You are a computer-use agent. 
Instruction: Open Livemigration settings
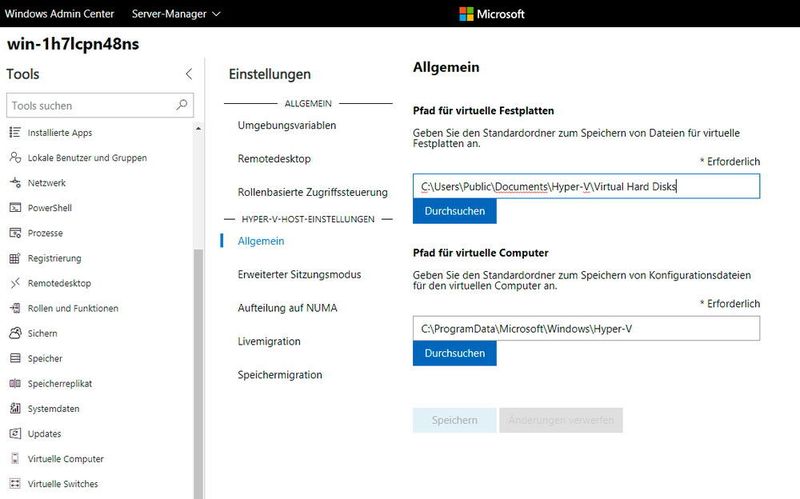click(269, 341)
